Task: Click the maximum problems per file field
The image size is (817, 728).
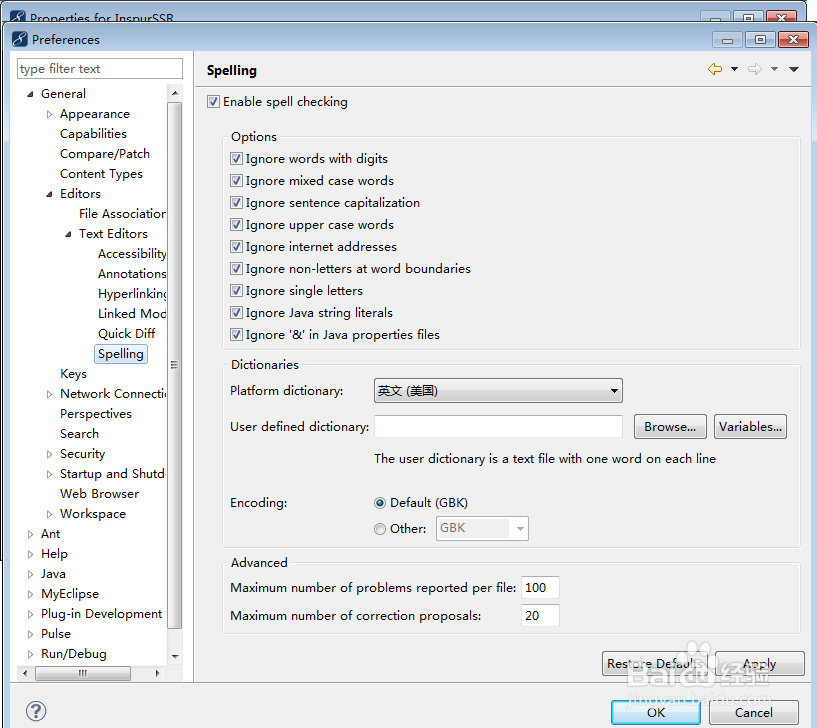Action: [x=540, y=588]
